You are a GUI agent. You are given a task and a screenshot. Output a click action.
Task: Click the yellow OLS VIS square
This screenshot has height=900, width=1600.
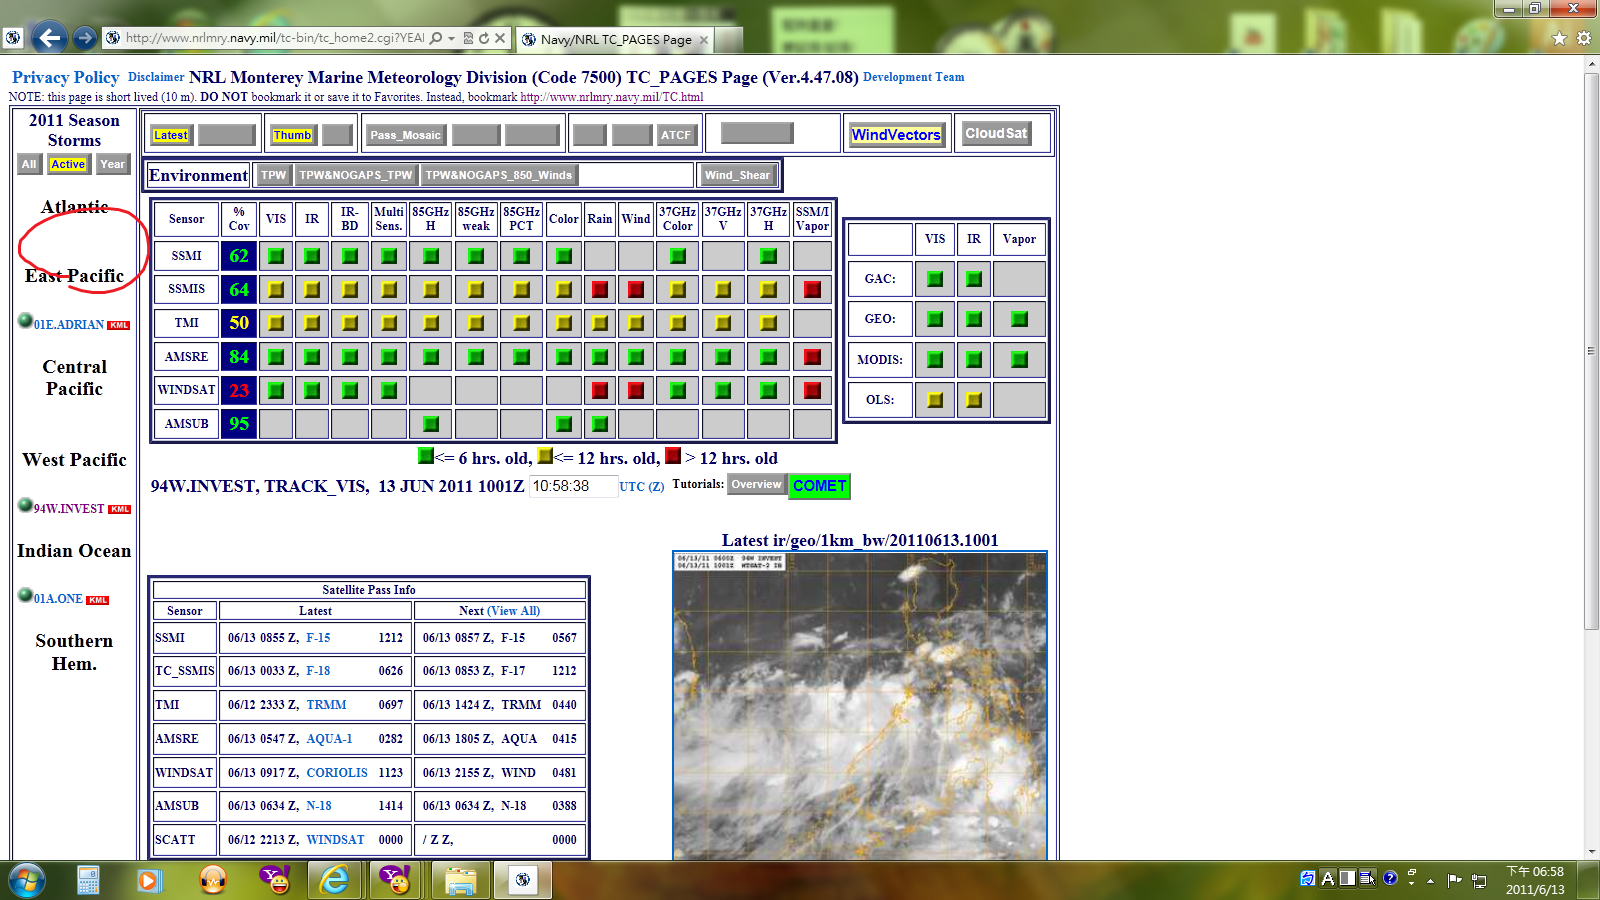[x=935, y=400]
